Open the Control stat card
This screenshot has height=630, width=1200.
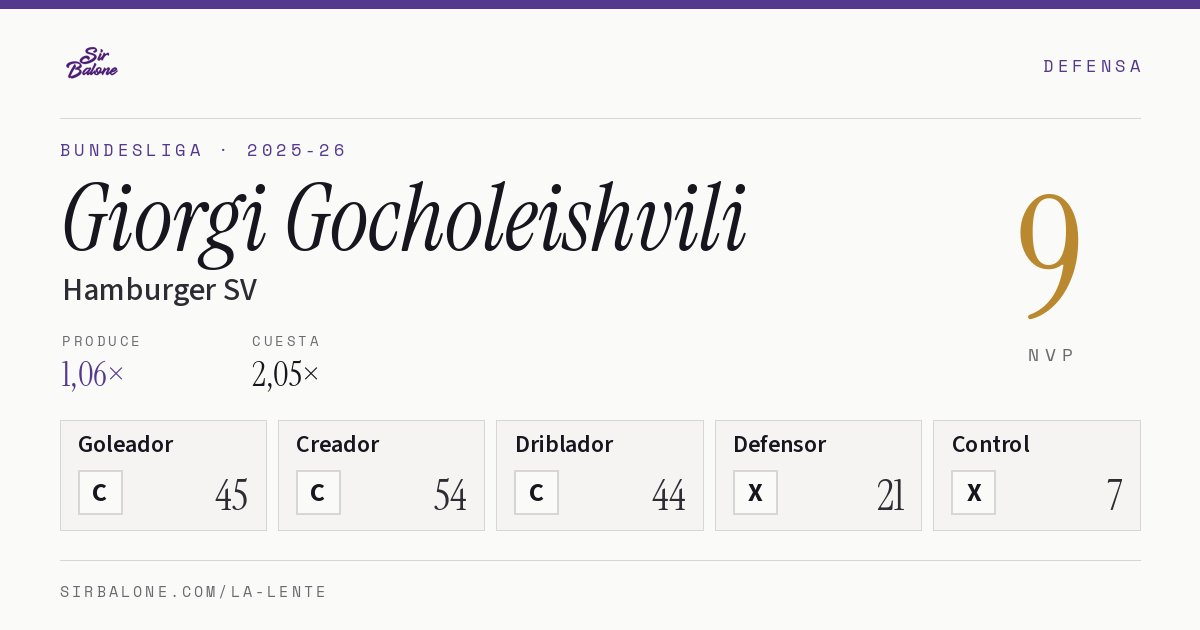point(1036,475)
